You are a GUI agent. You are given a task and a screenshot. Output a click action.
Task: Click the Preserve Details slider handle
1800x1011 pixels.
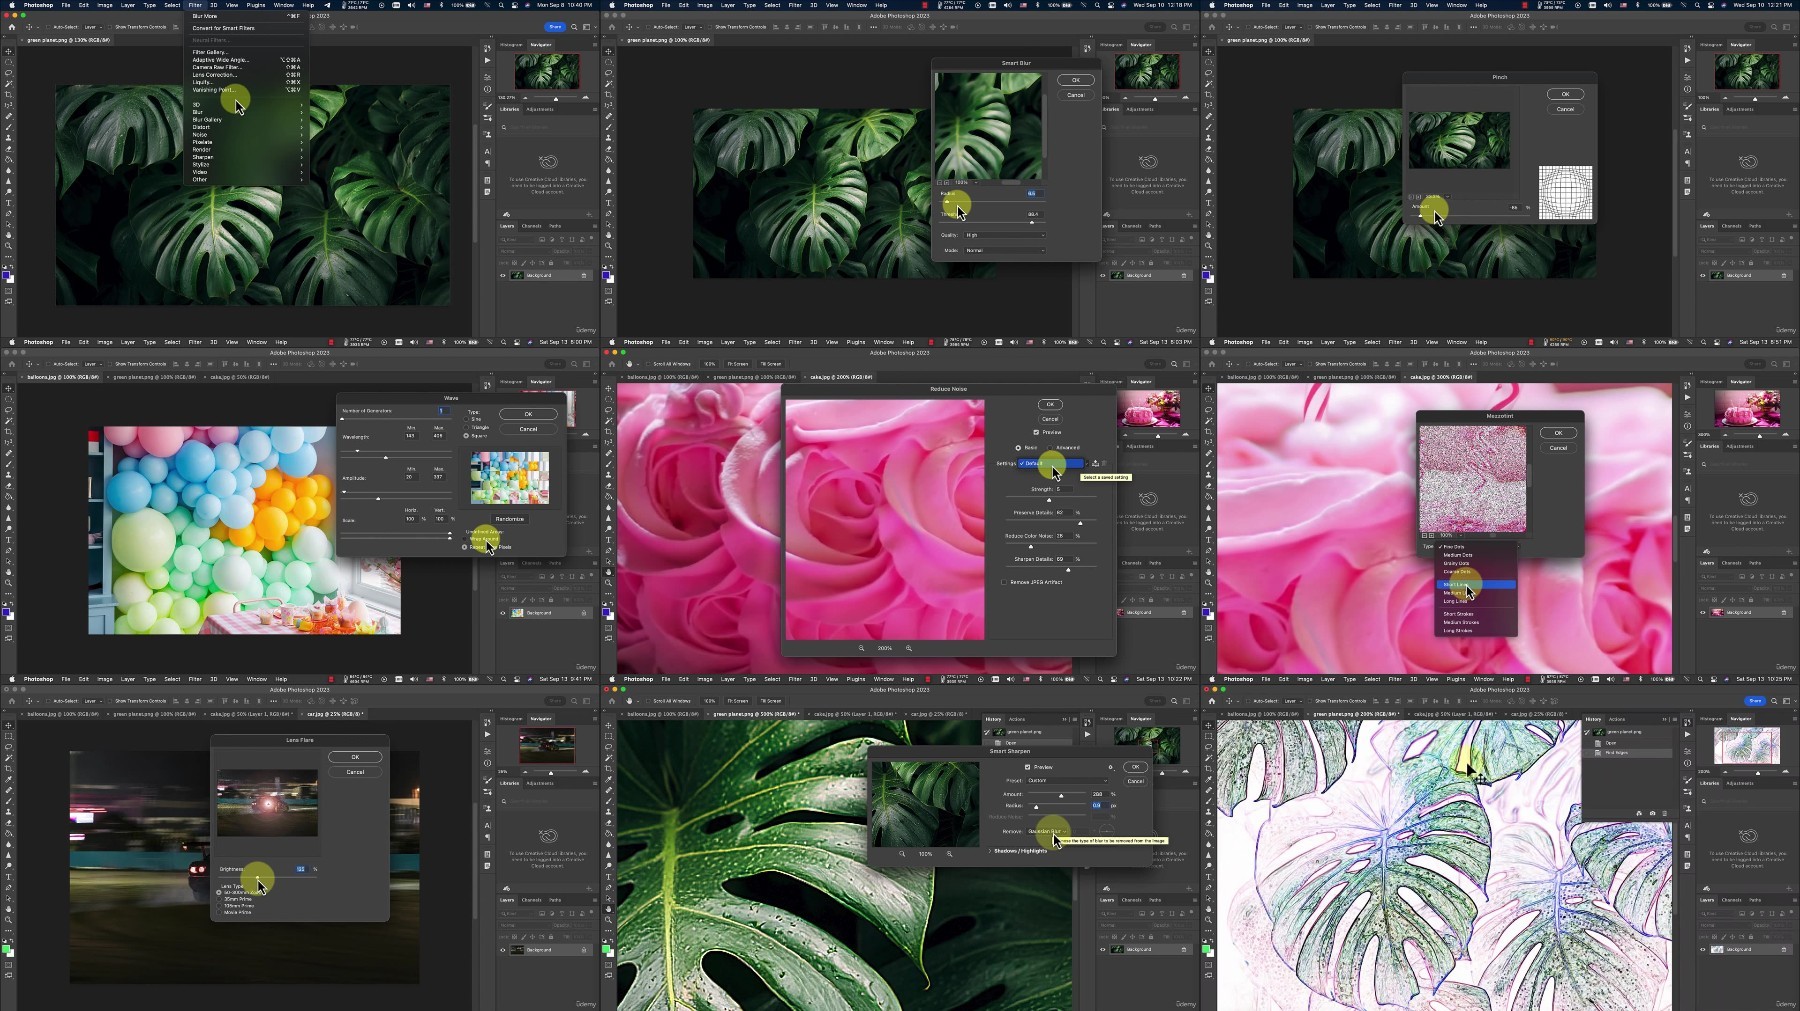click(x=1080, y=522)
